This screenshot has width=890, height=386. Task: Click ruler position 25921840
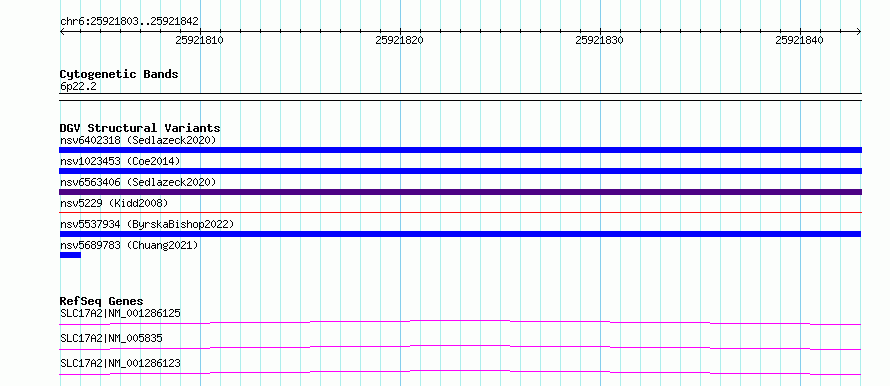click(799, 40)
